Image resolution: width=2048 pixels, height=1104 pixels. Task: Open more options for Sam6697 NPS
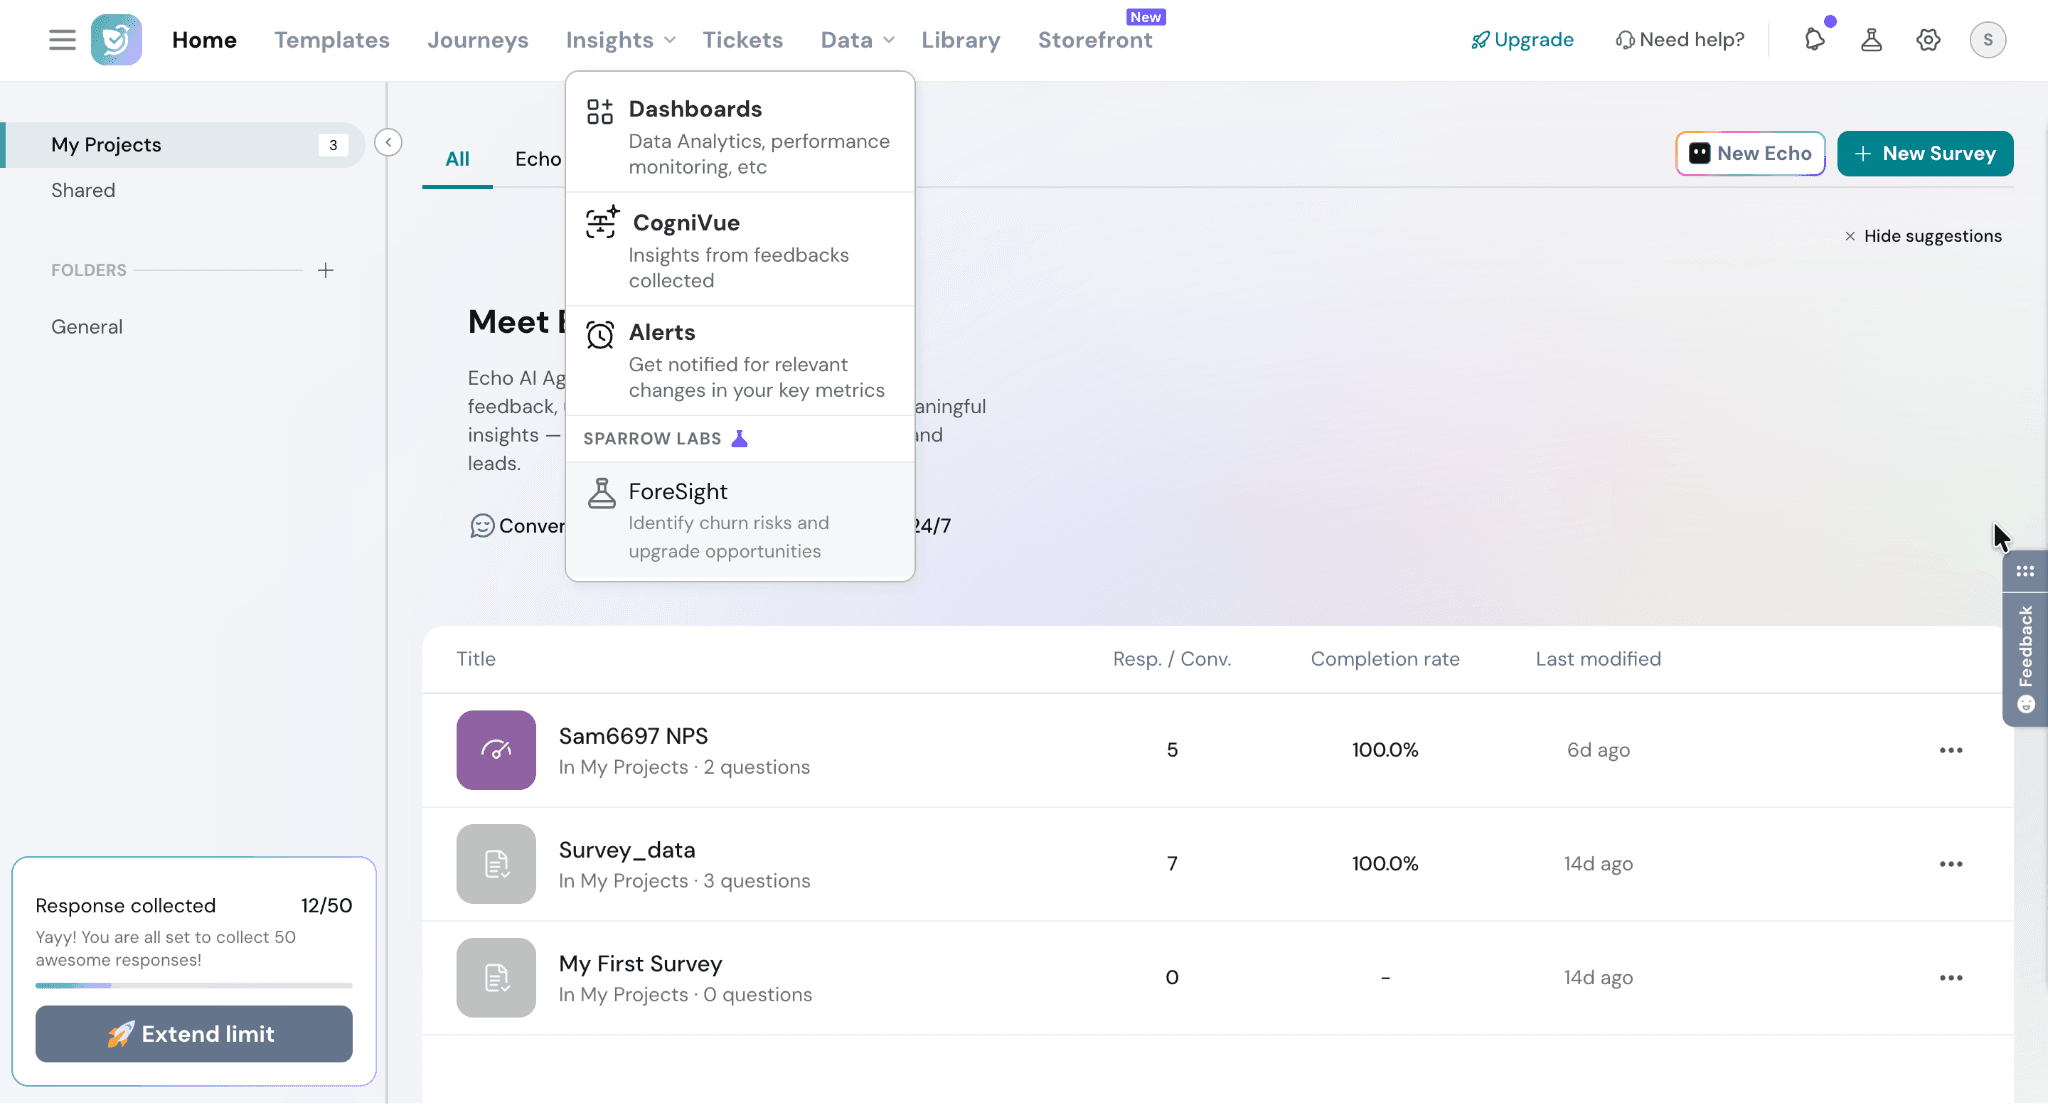pos(1951,750)
